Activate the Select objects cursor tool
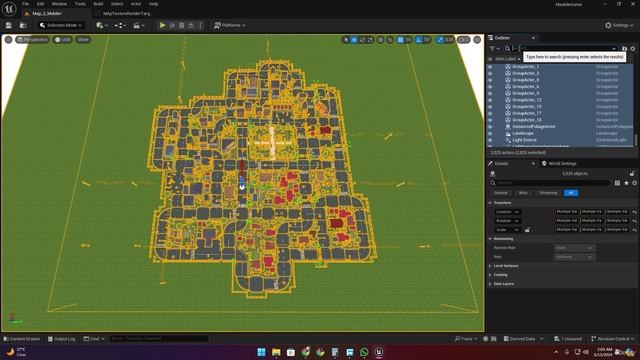 click(x=346, y=40)
